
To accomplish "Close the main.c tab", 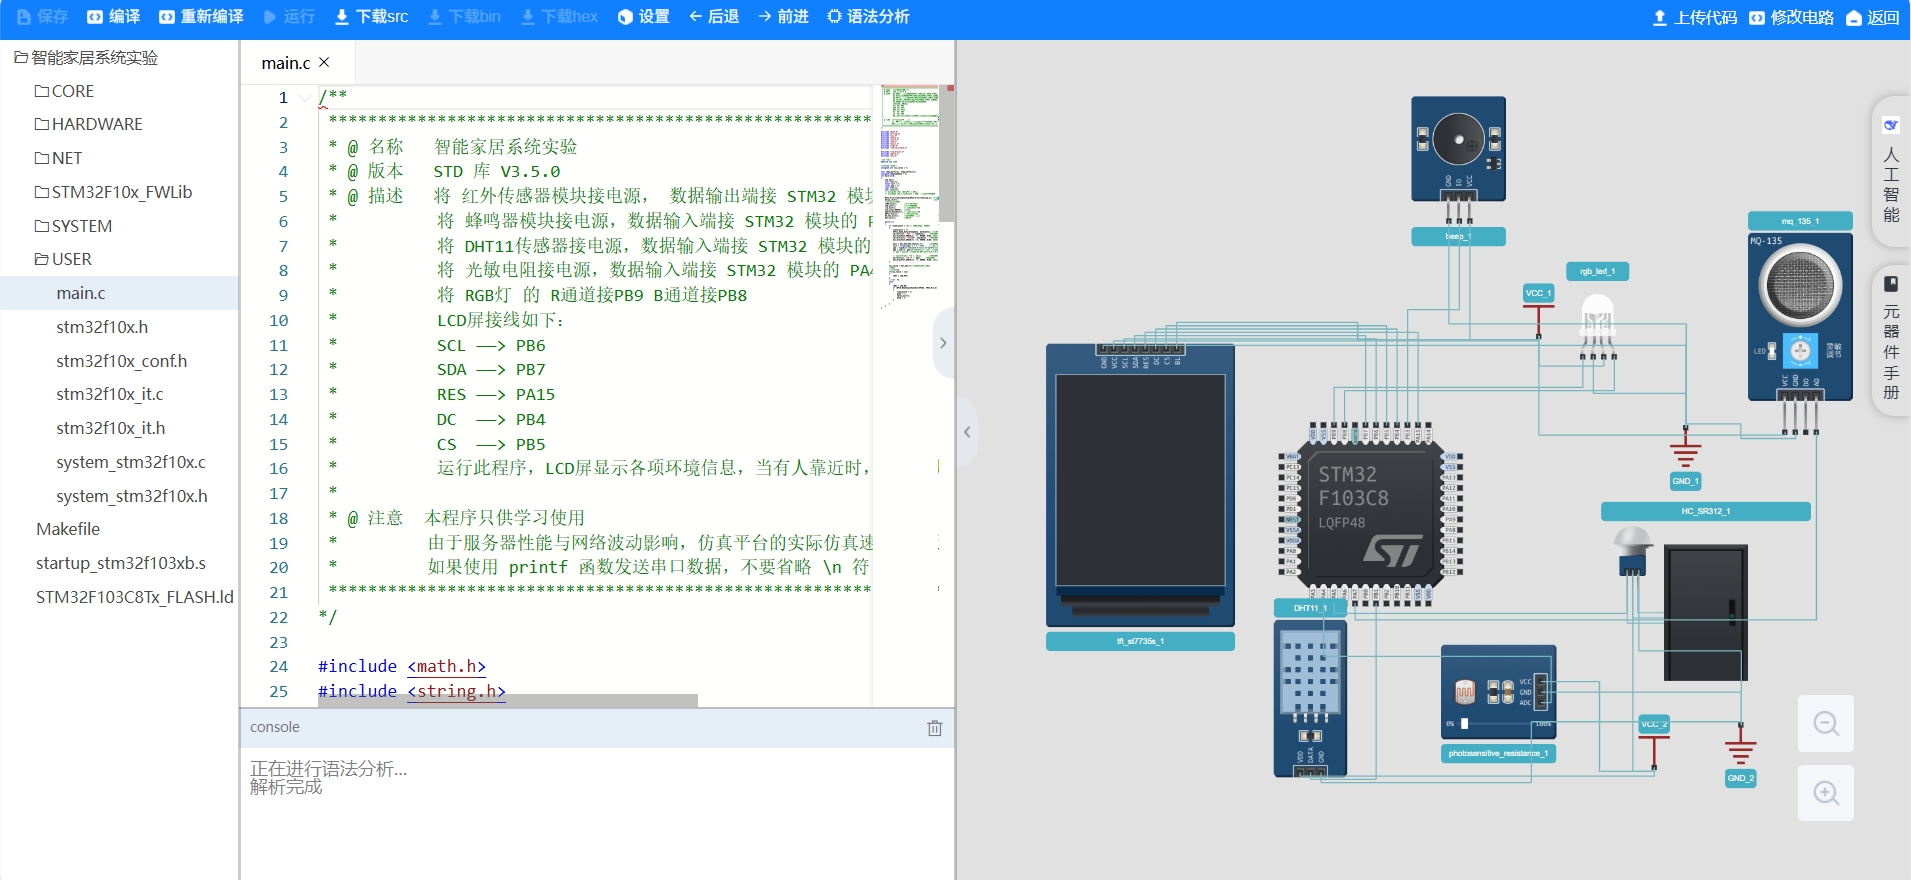I will [324, 62].
